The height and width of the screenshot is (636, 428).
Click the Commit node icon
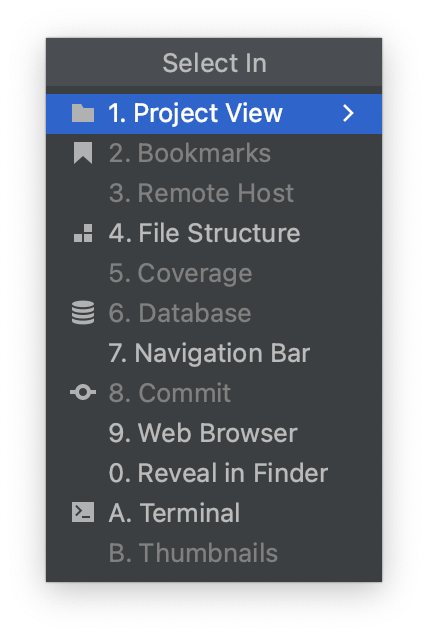coord(83,393)
